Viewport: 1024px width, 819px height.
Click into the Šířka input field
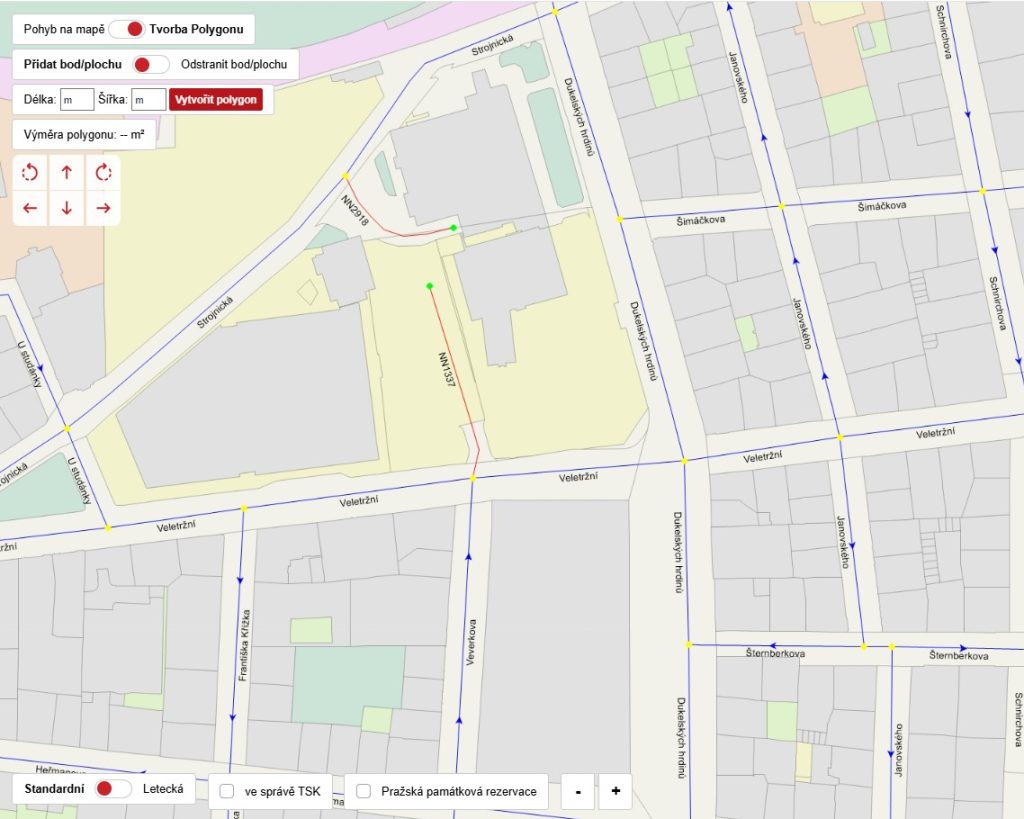pyautogui.click(x=148, y=100)
